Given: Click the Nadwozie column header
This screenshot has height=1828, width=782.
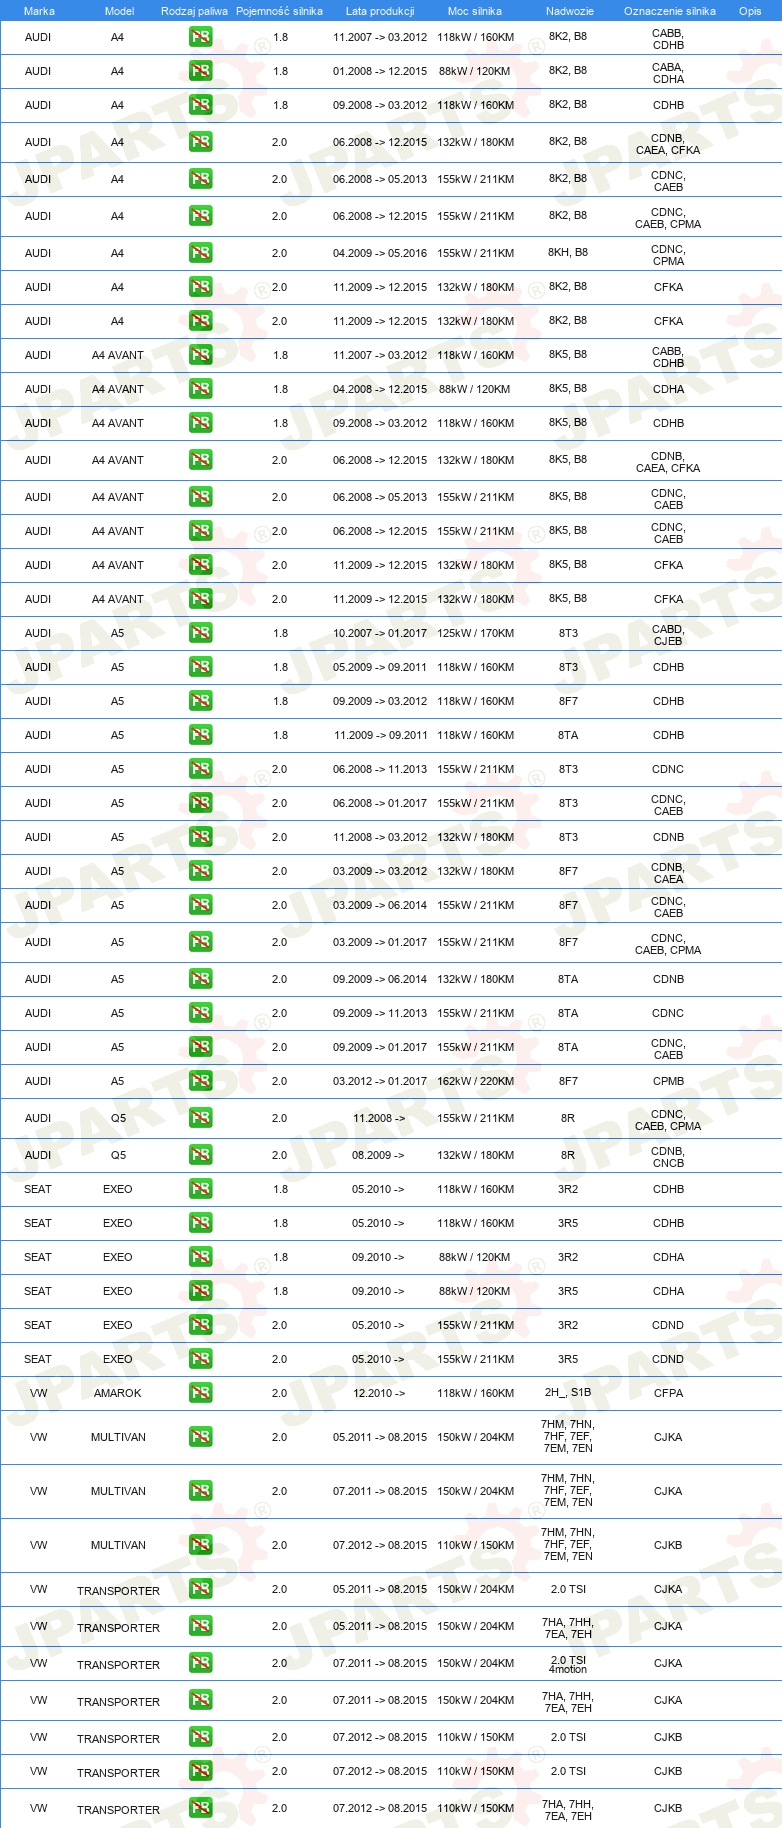Looking at the screenshot, I should coord(570,11).
